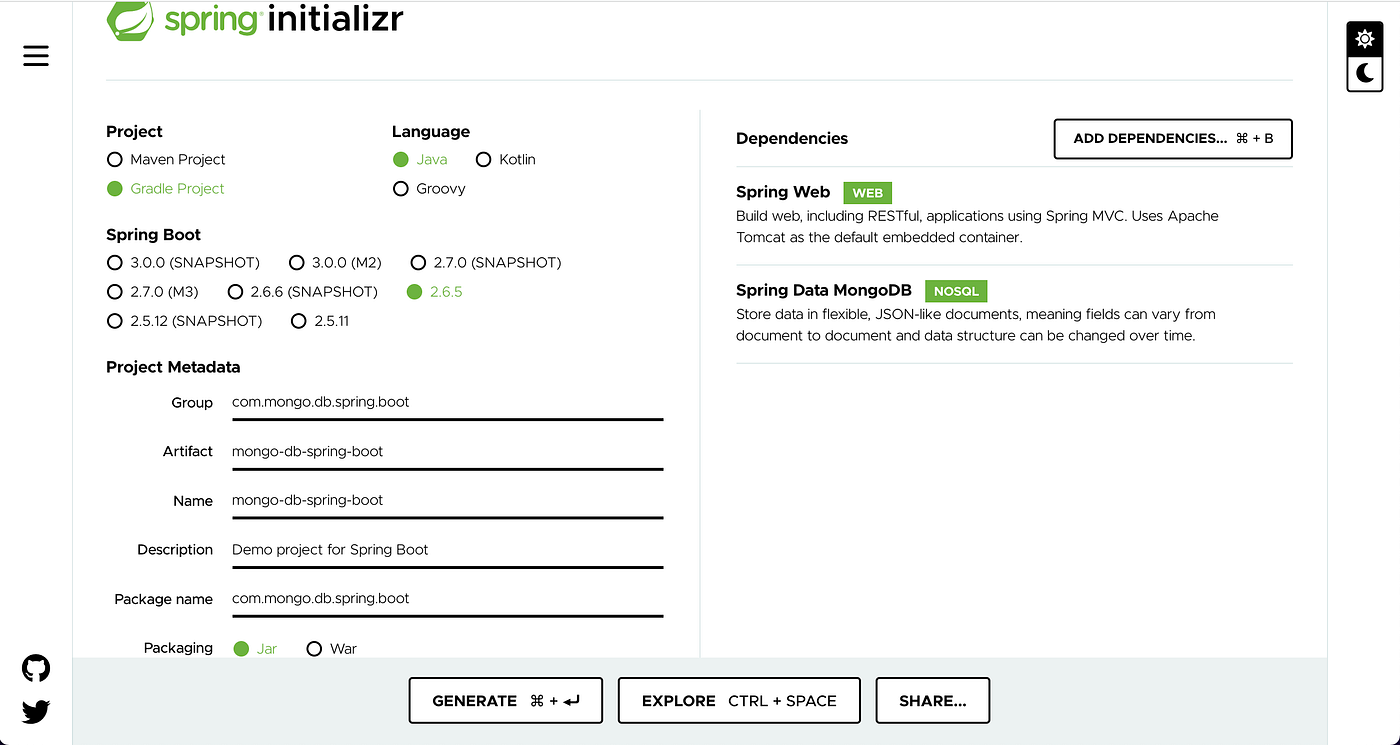1400x745 pixels.
Task: Select Spring Boot version 3.0.0 (SNAPSHOT)
Action: (115, 262)
